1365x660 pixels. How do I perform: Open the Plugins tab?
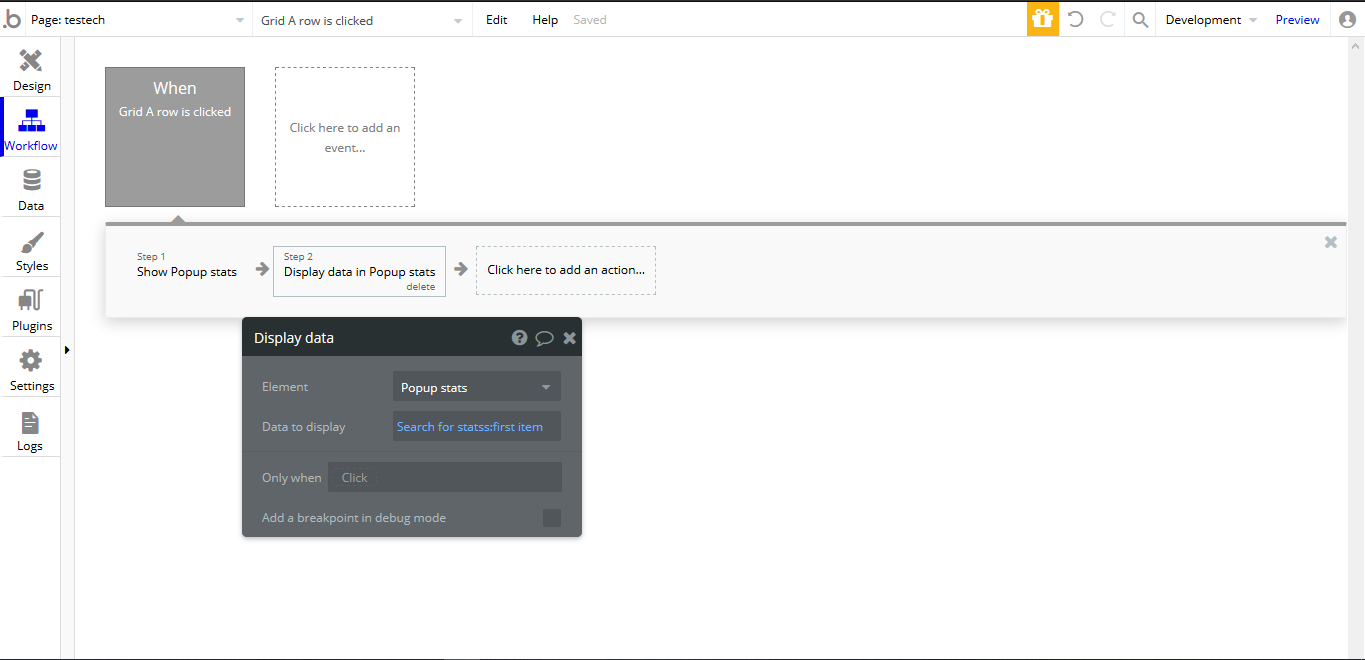click(x=31, y=310)
